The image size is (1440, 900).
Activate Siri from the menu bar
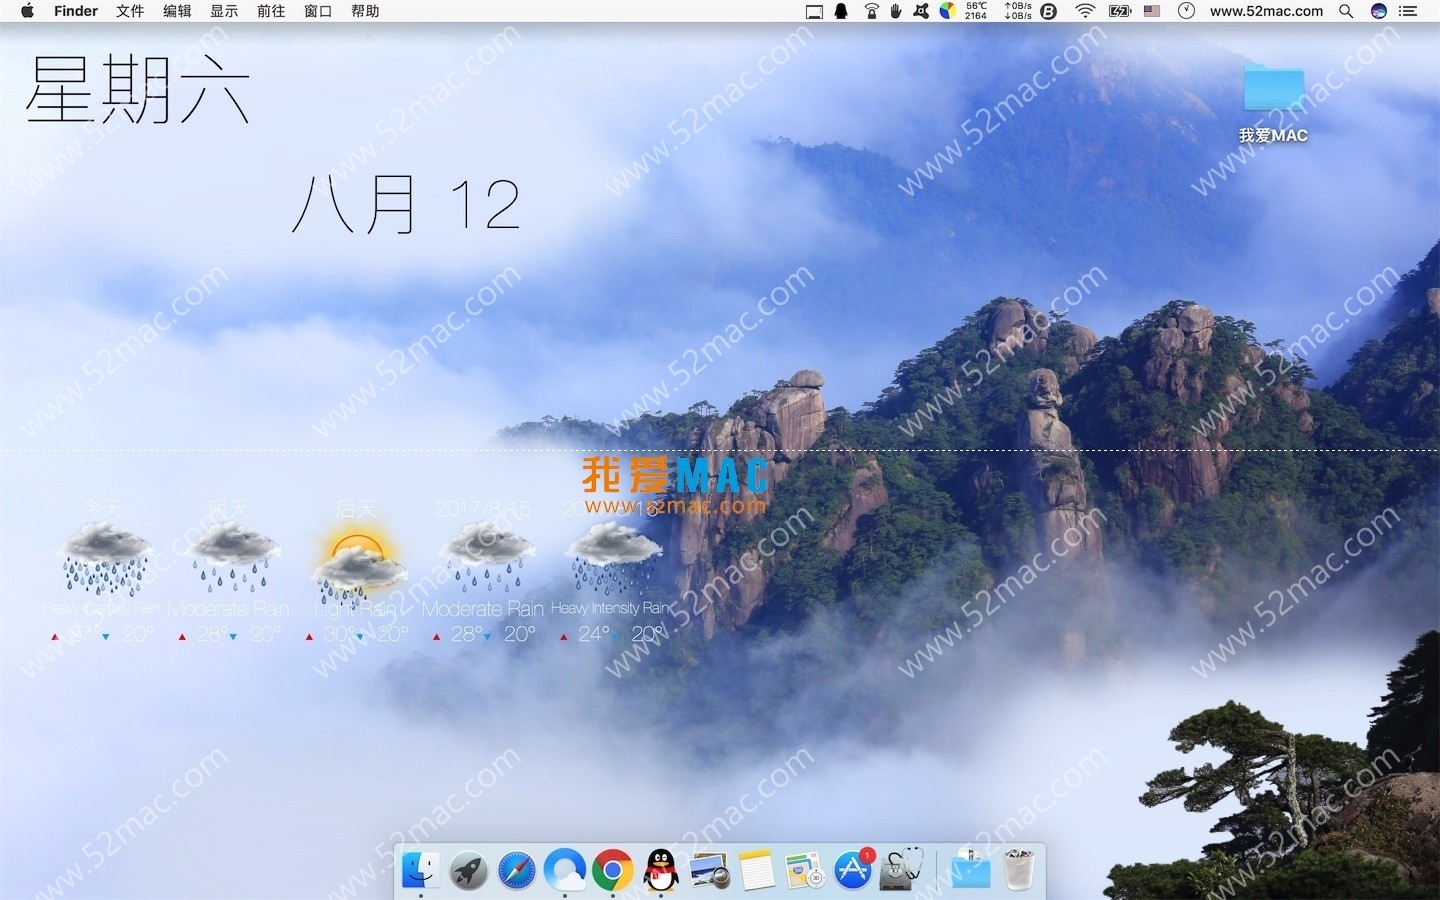click(1378, 11)
